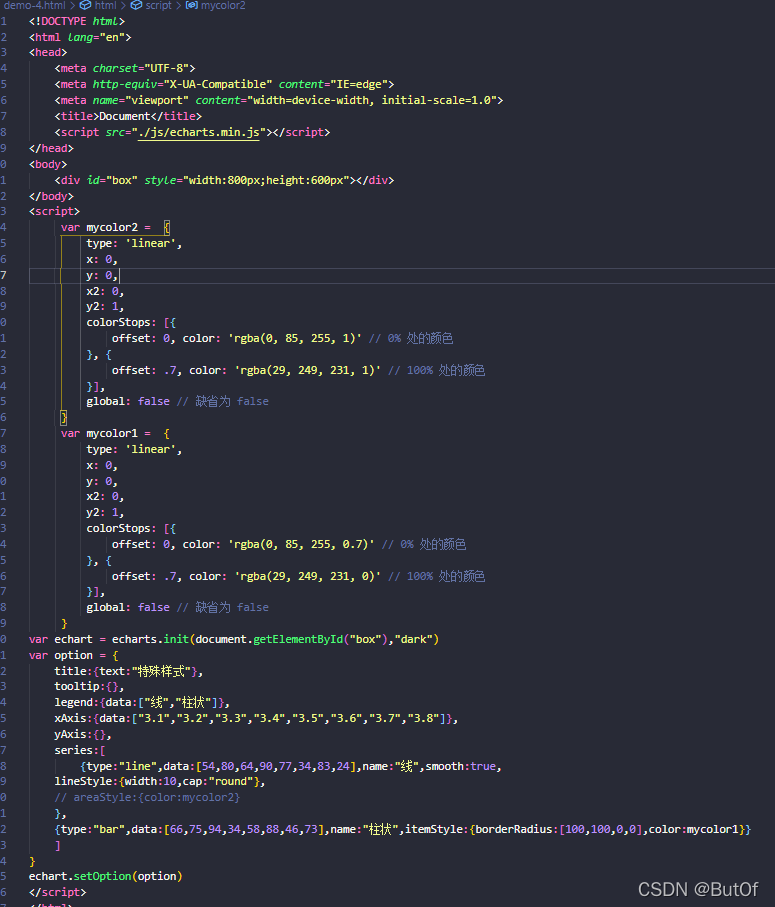Image resolution: width=775 pixels, height=907 pixels.
Task: Click the closing </head> tag
Action: (51, 149)
